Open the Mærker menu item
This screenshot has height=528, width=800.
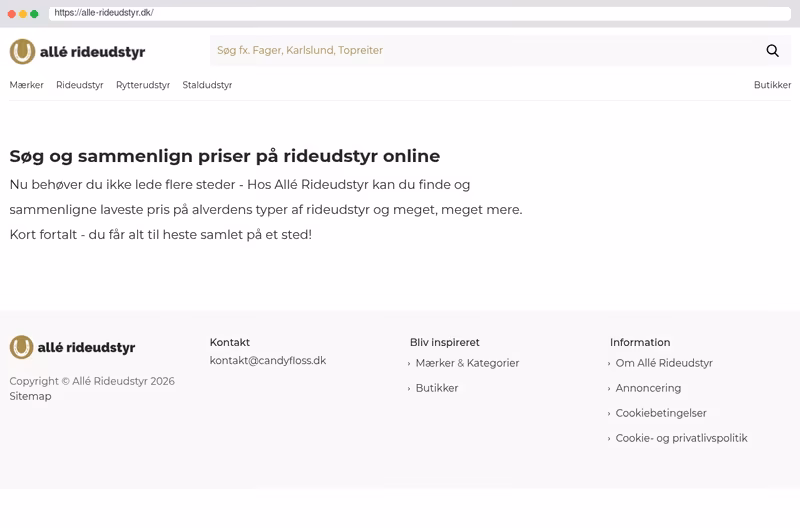tap(27, 85)
